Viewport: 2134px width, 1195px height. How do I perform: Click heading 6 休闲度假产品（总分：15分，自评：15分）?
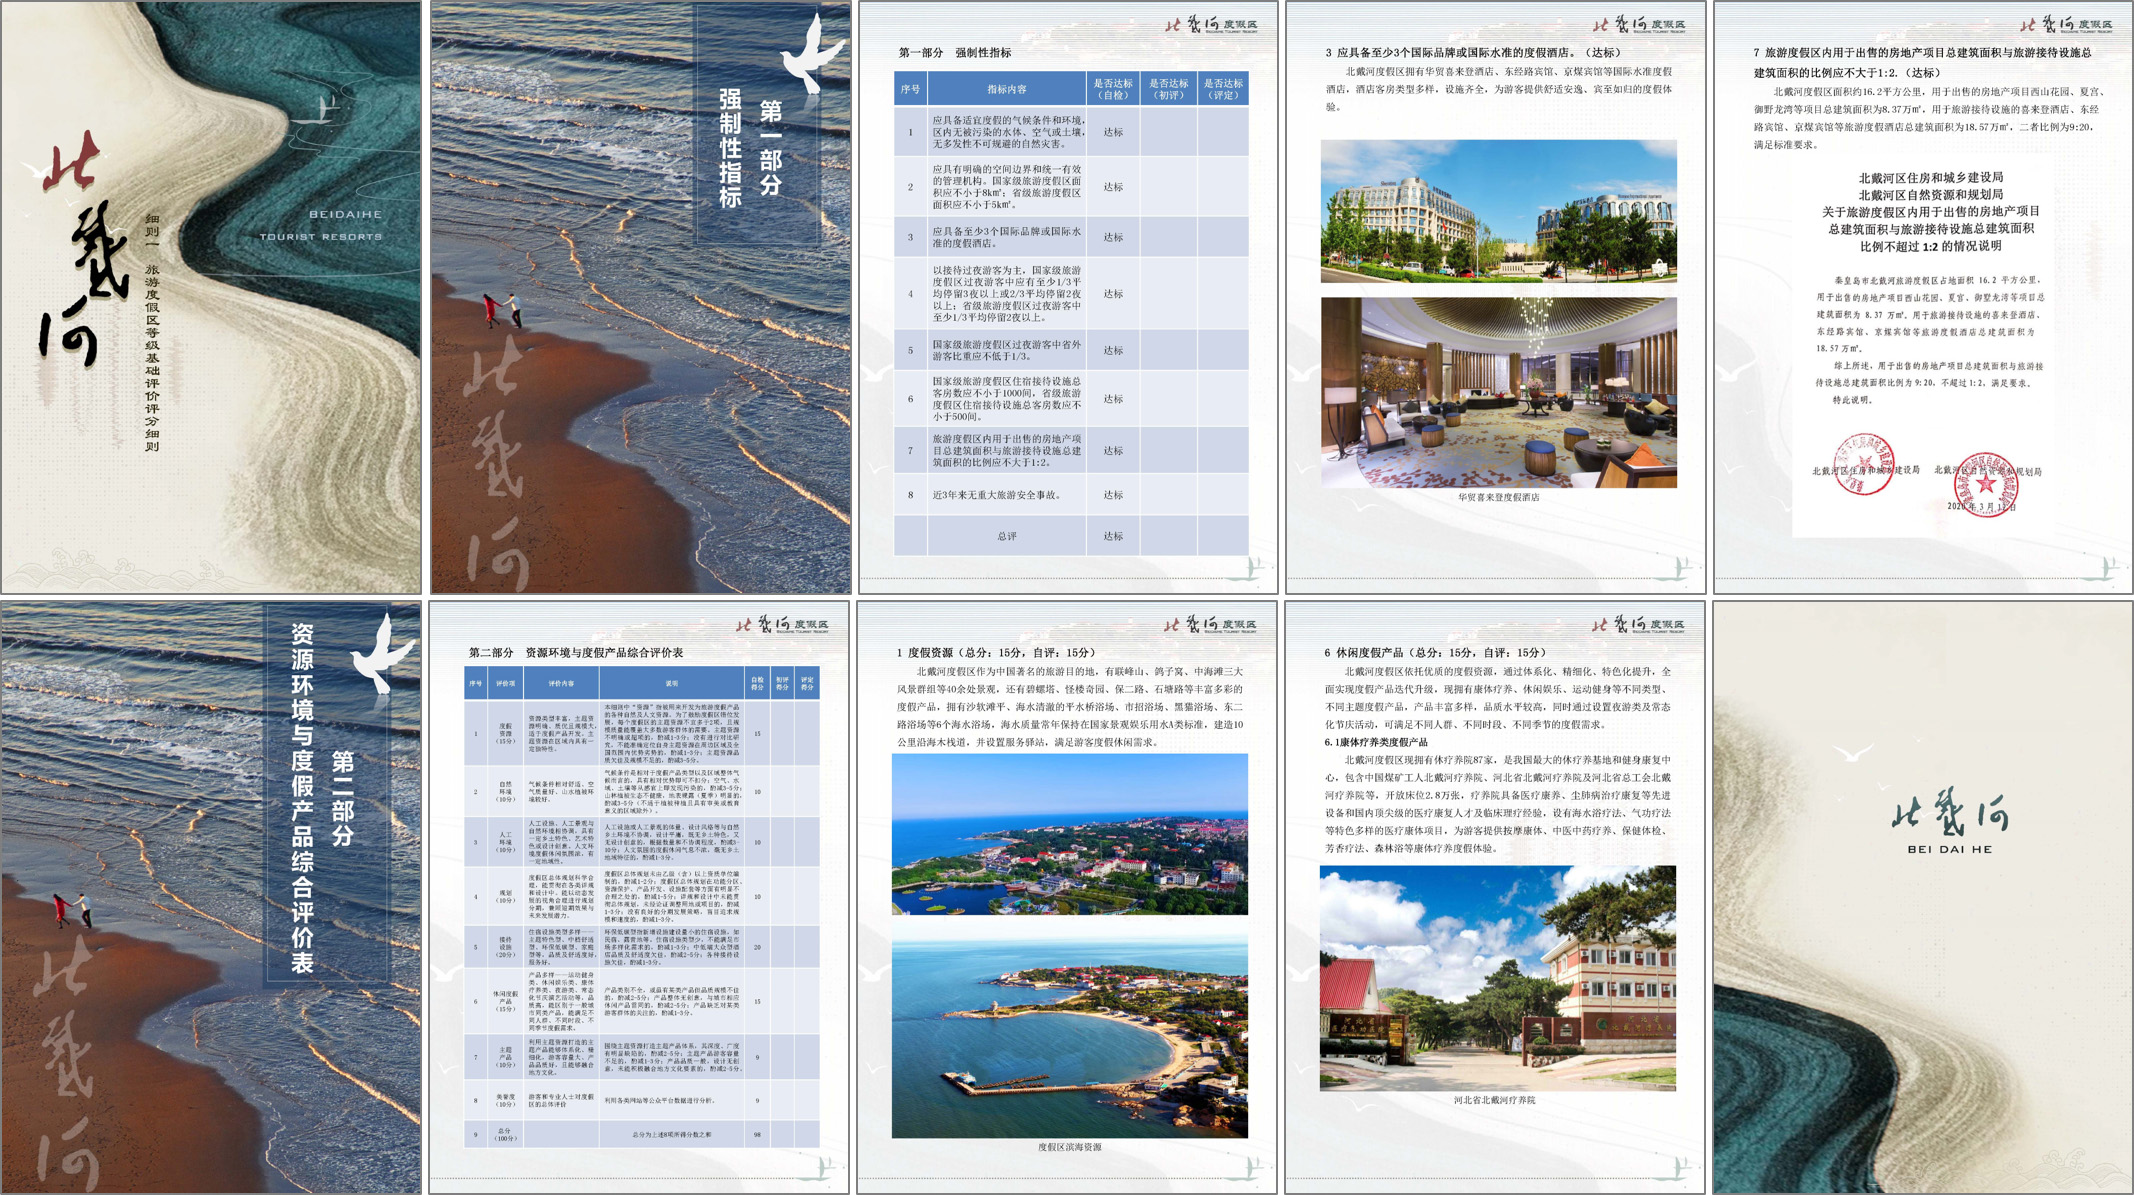coord(1434,652)
